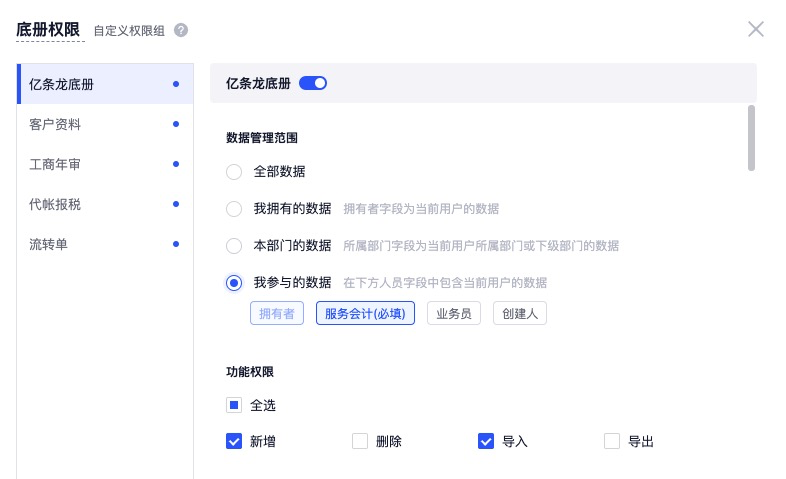
Task: Toggle the 亿条龙底册 switch off
Action: point(313,83)
